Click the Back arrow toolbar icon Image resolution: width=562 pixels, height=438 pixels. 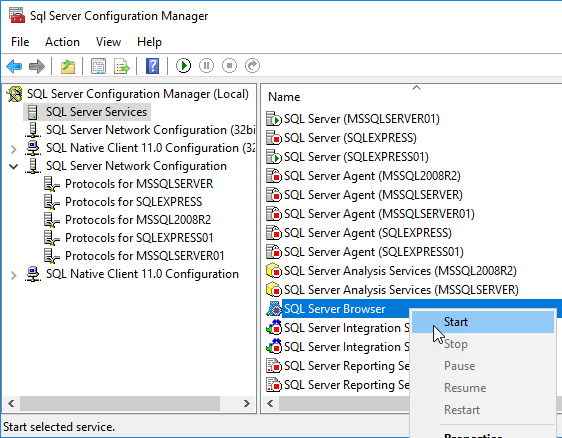tap(14, 66)
